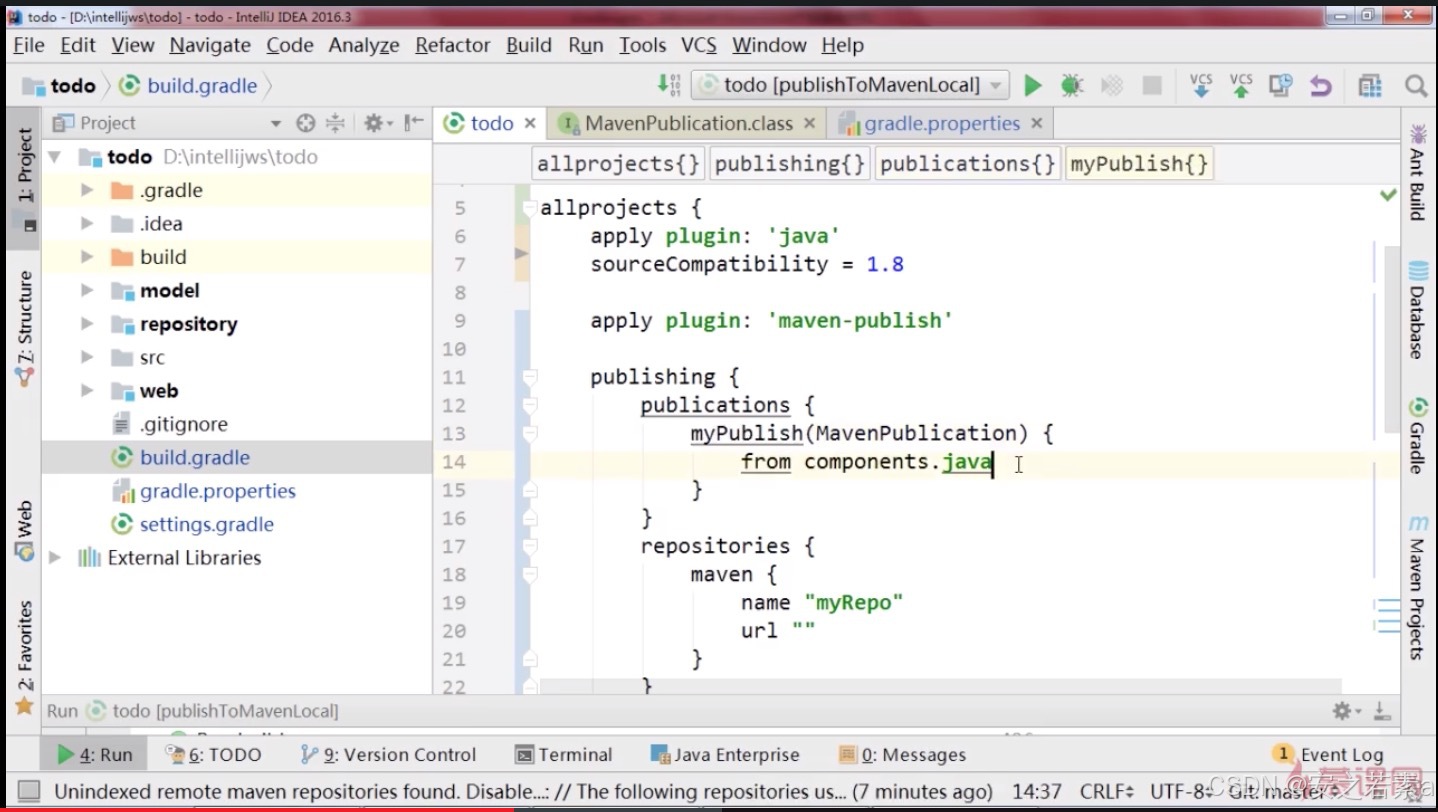
Task: Open the Terminal tool window
Action: point(563,755)
